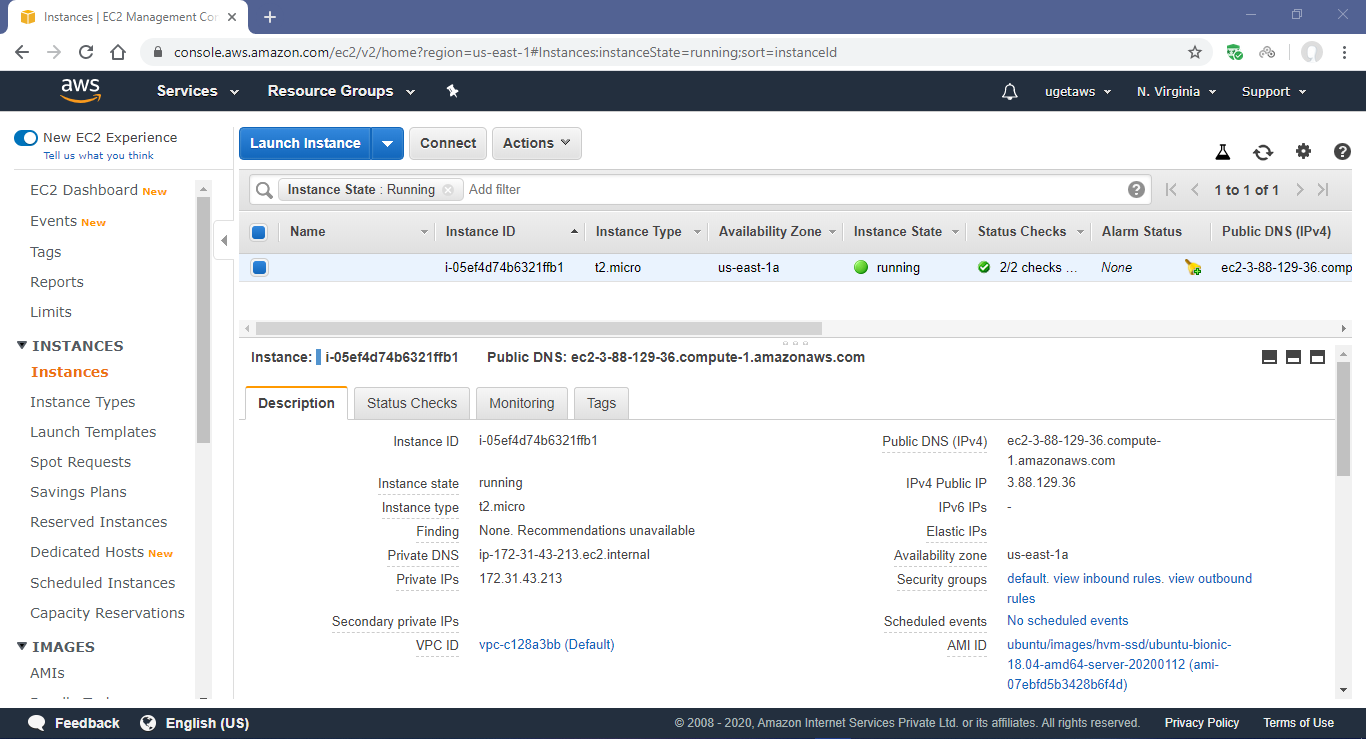Screen dimensions: 1366x739
Task: Click Tell us what you think link
Action: (x=98, y=156)
